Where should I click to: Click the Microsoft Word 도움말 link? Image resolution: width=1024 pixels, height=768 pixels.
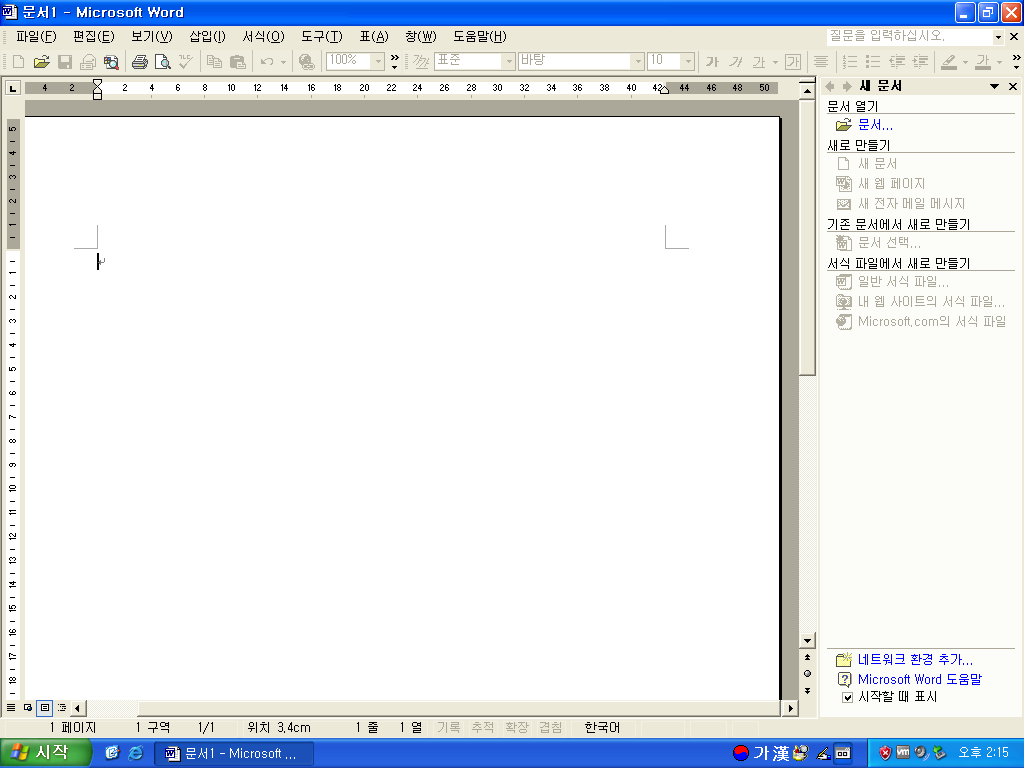pos(920,679)
